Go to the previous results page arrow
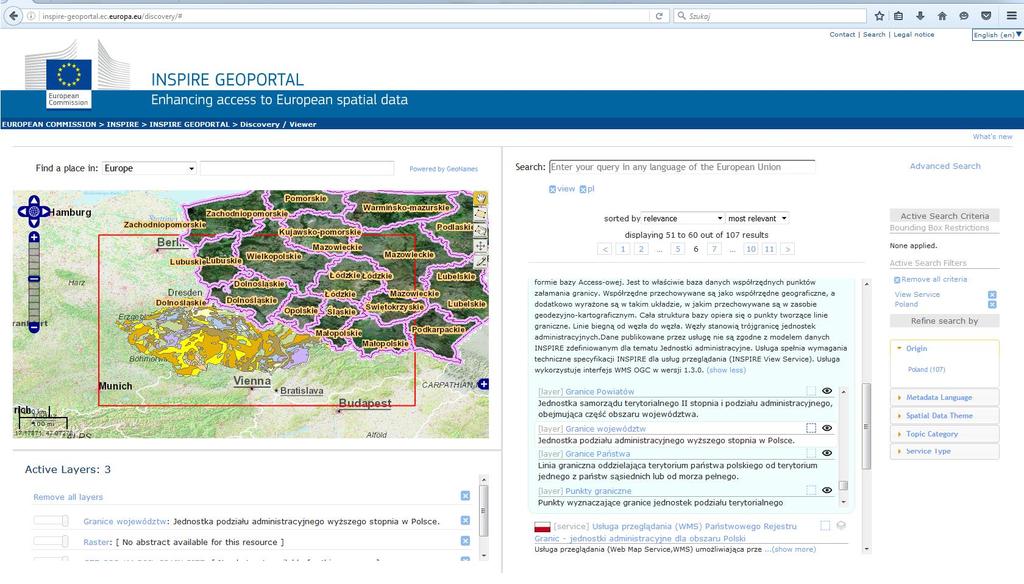Image resolution: width=1024 pixels, height=584 pixels. click(x=605, y=249)
